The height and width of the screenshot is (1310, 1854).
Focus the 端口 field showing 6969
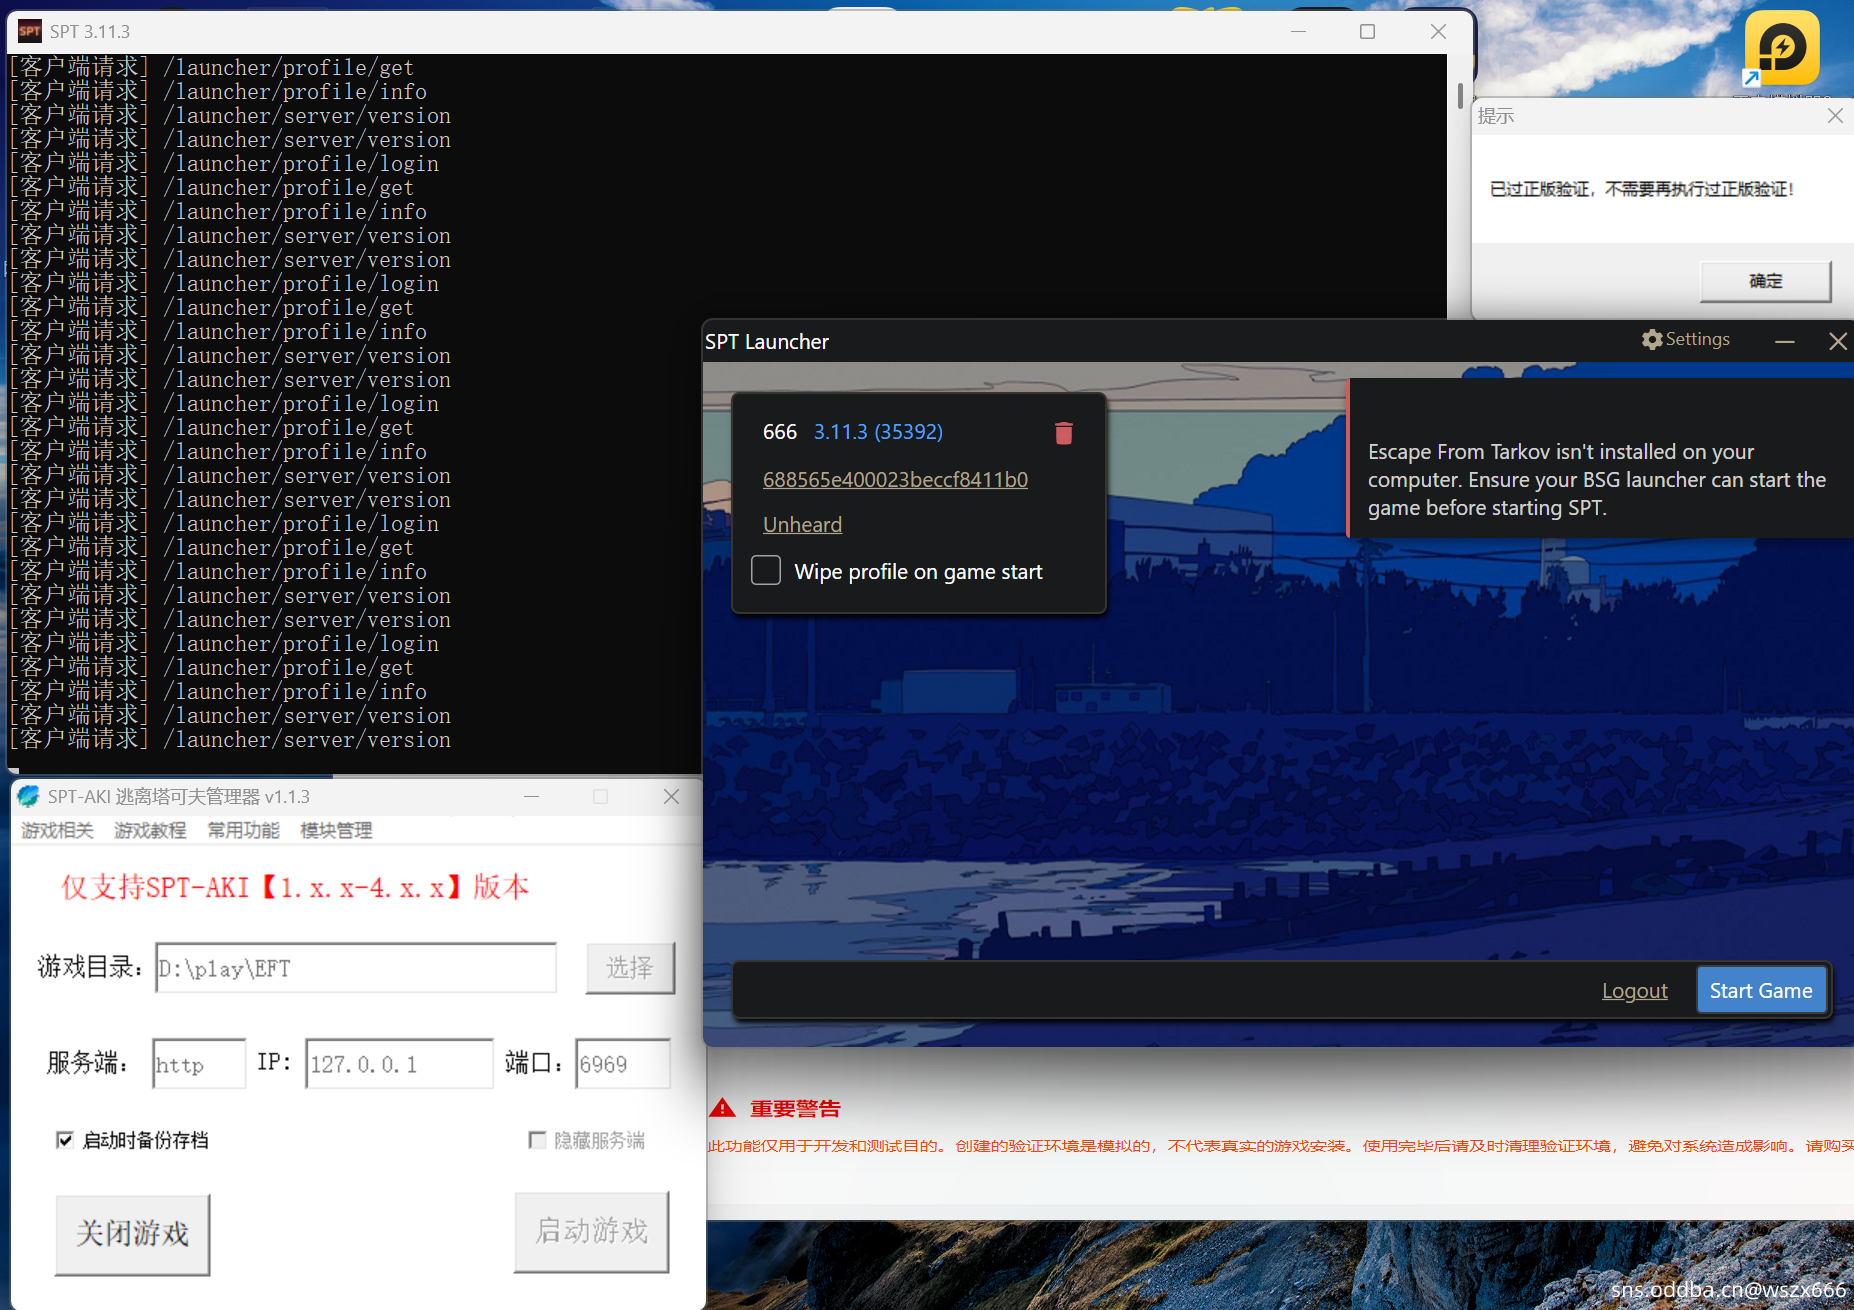click(624, 1063)
